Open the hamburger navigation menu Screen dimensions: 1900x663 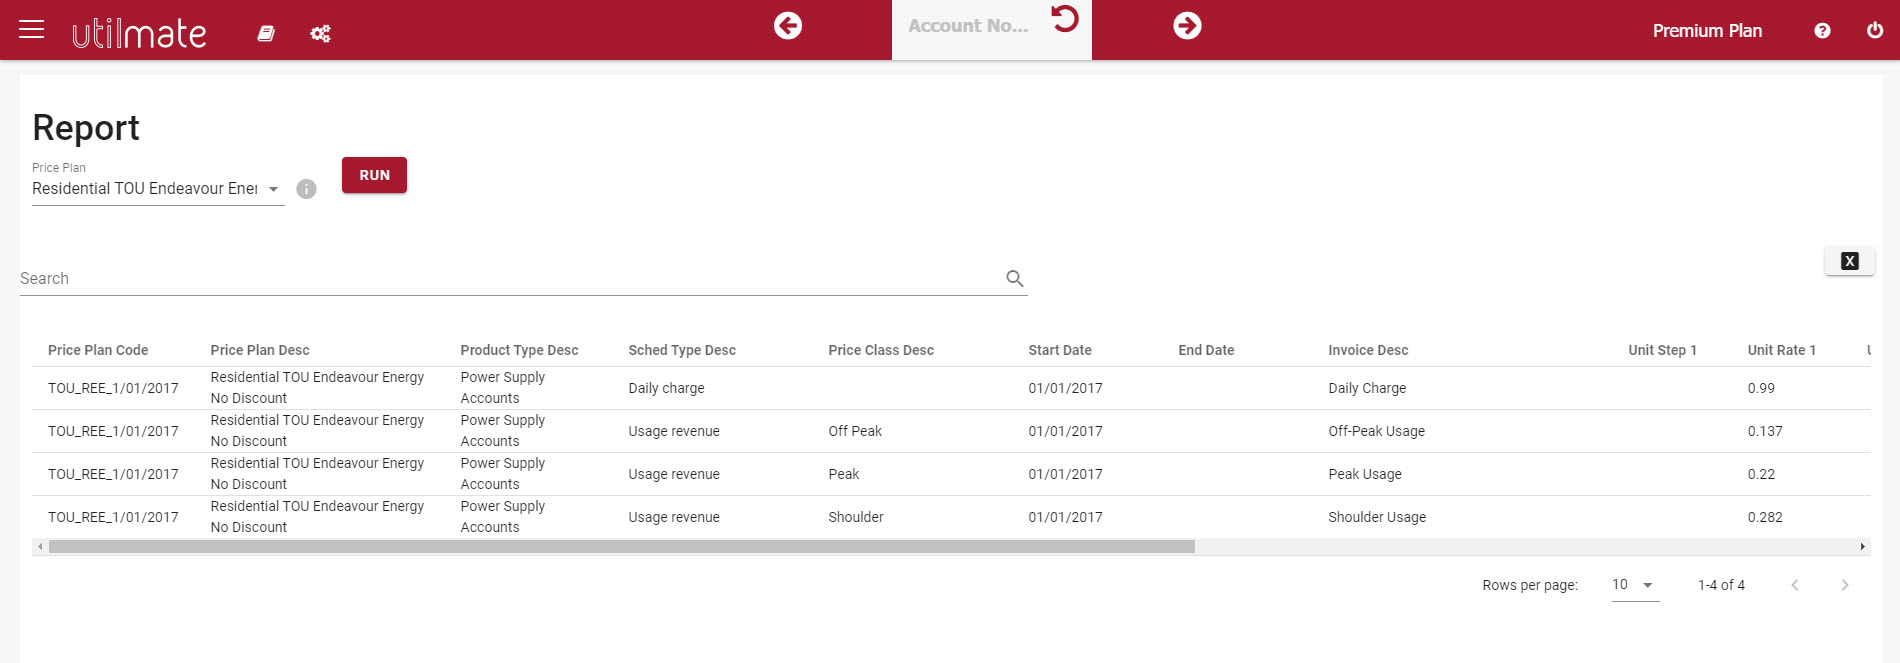(x=32, y=30)
